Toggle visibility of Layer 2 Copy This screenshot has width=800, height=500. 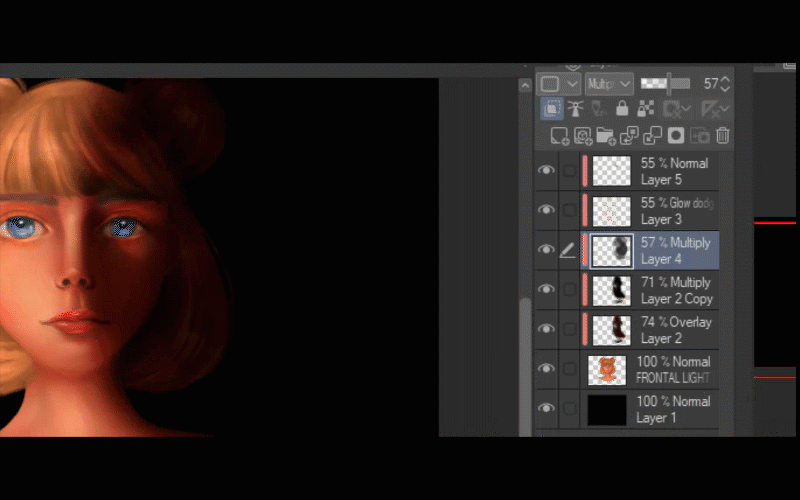click(x=546, y=290)
